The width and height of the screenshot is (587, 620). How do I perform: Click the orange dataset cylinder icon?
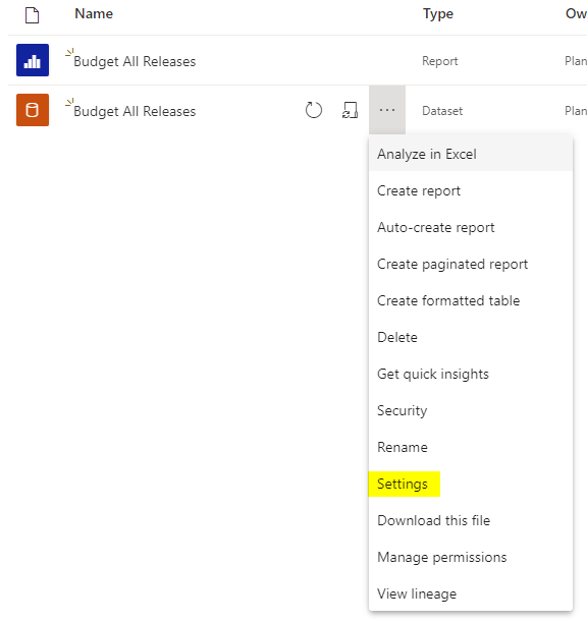(32, 110)
